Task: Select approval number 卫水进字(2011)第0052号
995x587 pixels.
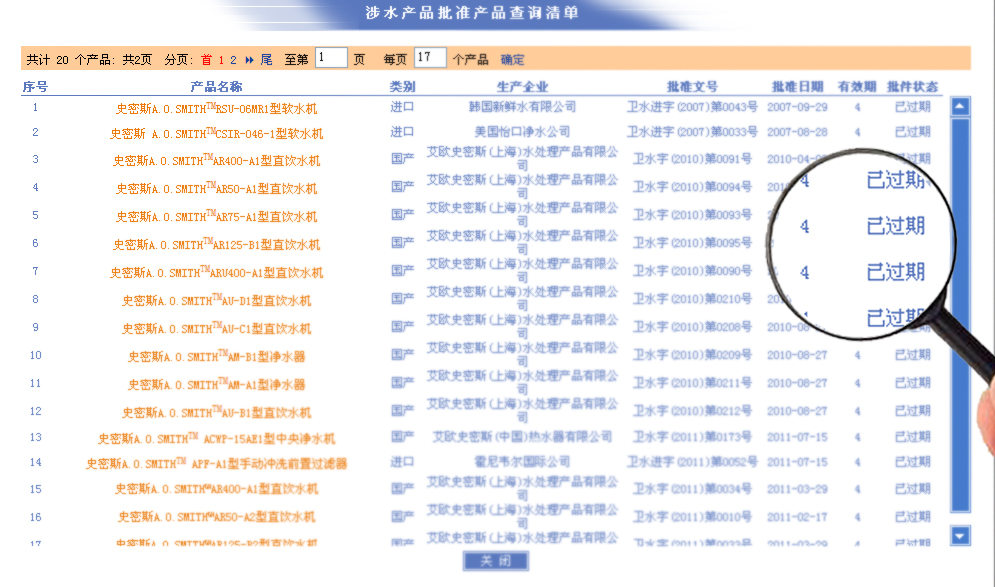Action: coord(692,462)
